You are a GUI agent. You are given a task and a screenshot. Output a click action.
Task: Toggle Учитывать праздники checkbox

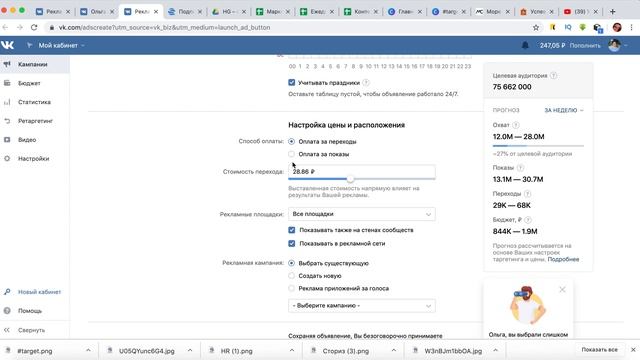291,82
